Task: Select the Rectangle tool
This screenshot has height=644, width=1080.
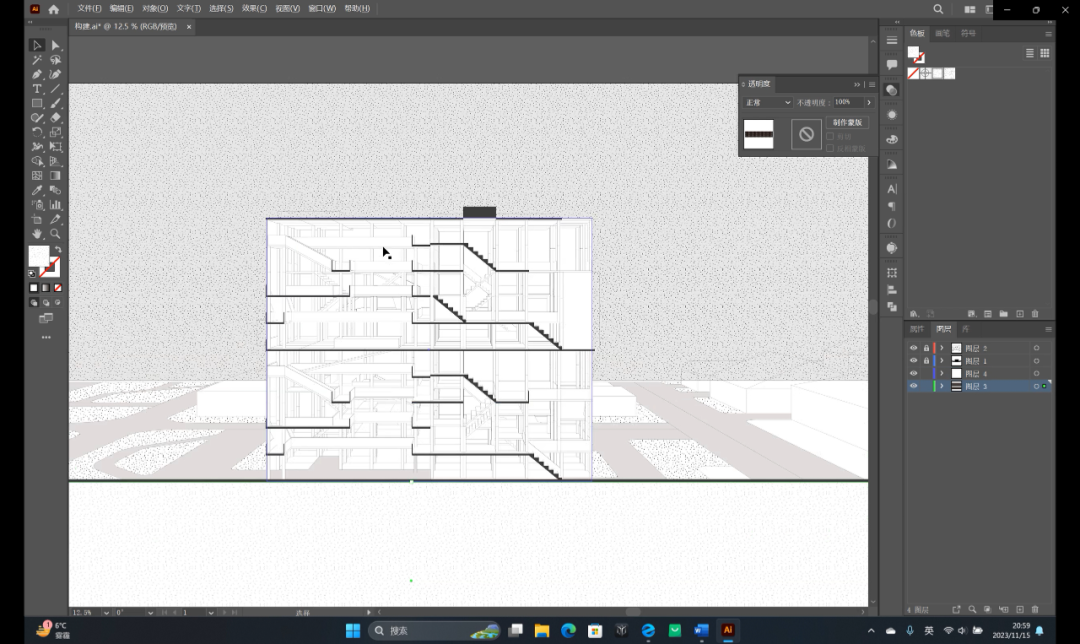Action: click(x=37, y=103)
